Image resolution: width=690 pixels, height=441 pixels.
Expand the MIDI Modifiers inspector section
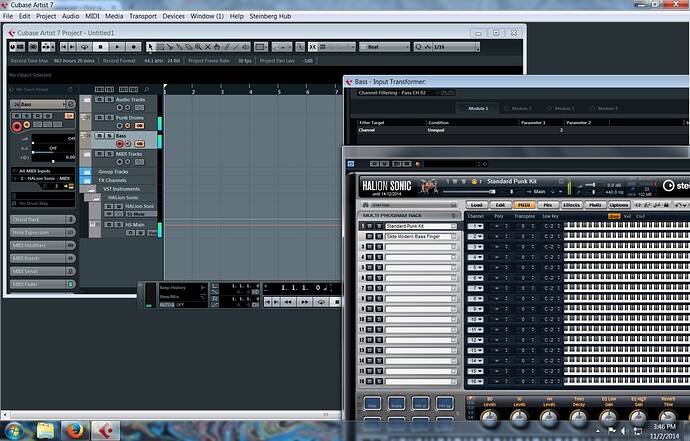(x=43, y=245)
